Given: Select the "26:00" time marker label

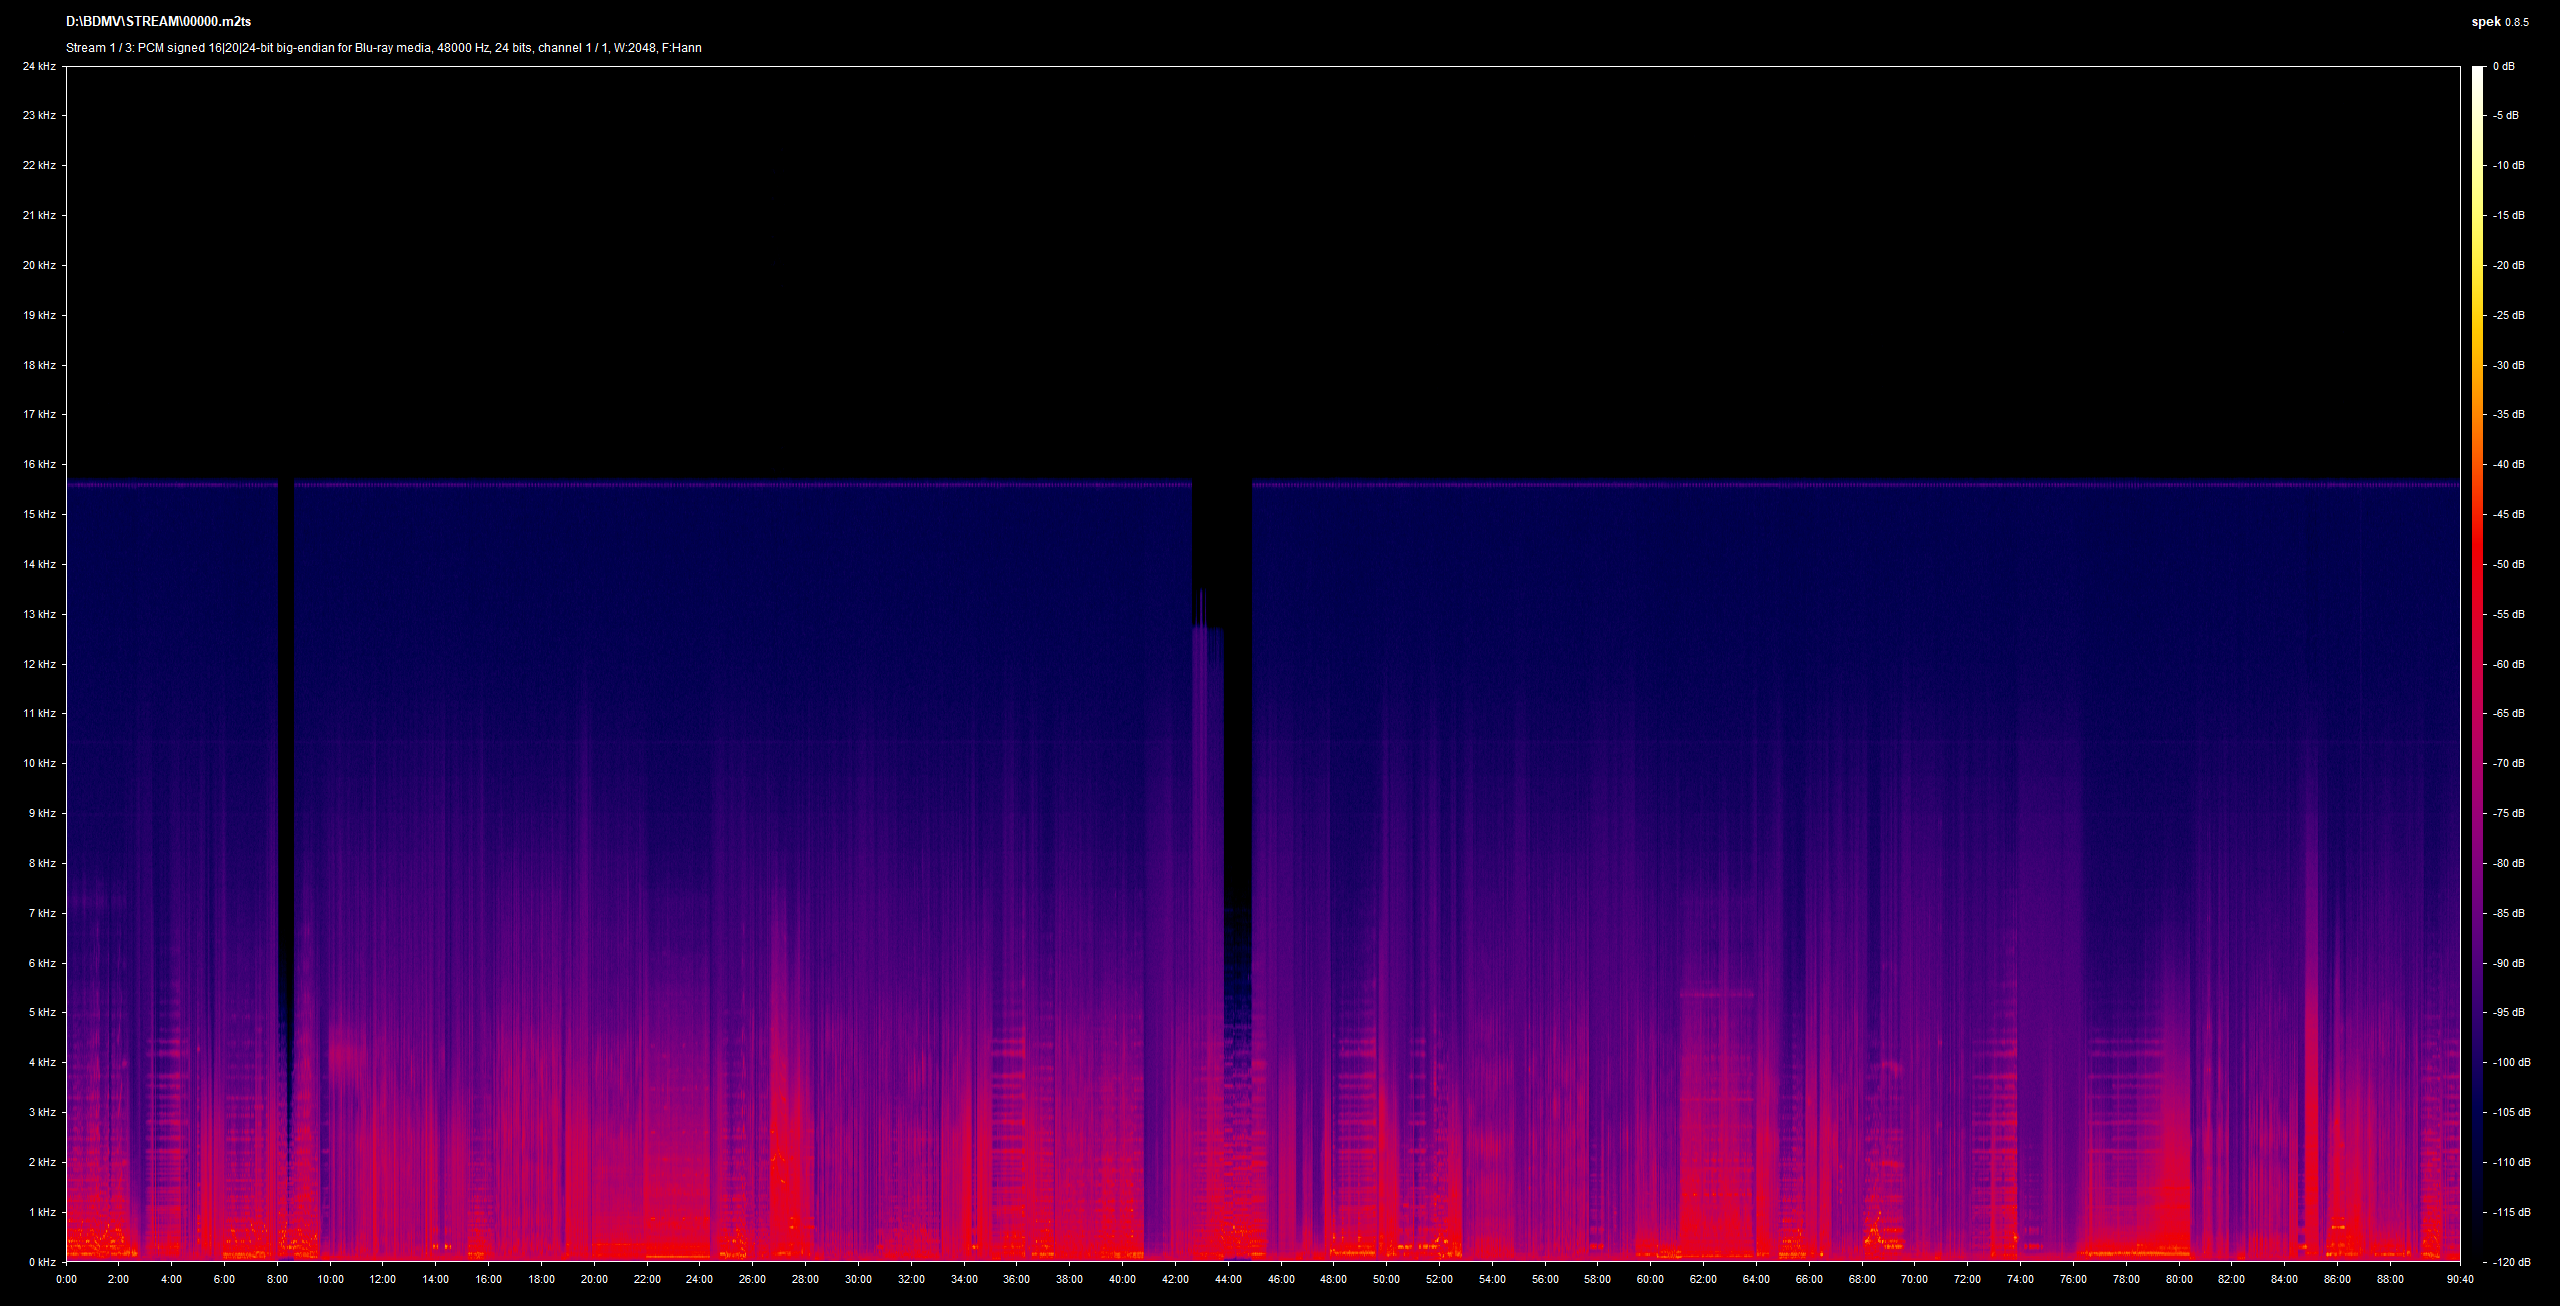Looking at the screenshot, I should [x=753, y=1280].
